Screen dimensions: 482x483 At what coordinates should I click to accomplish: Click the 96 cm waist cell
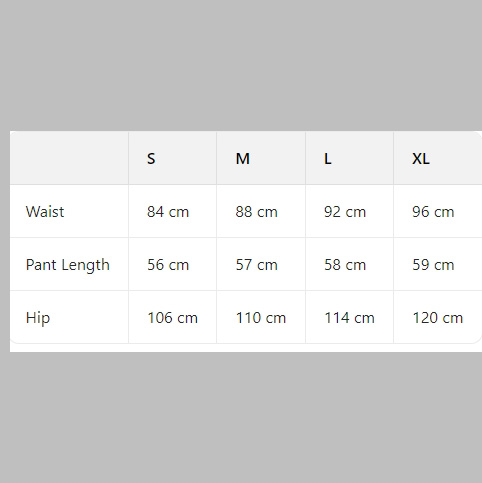438,211
